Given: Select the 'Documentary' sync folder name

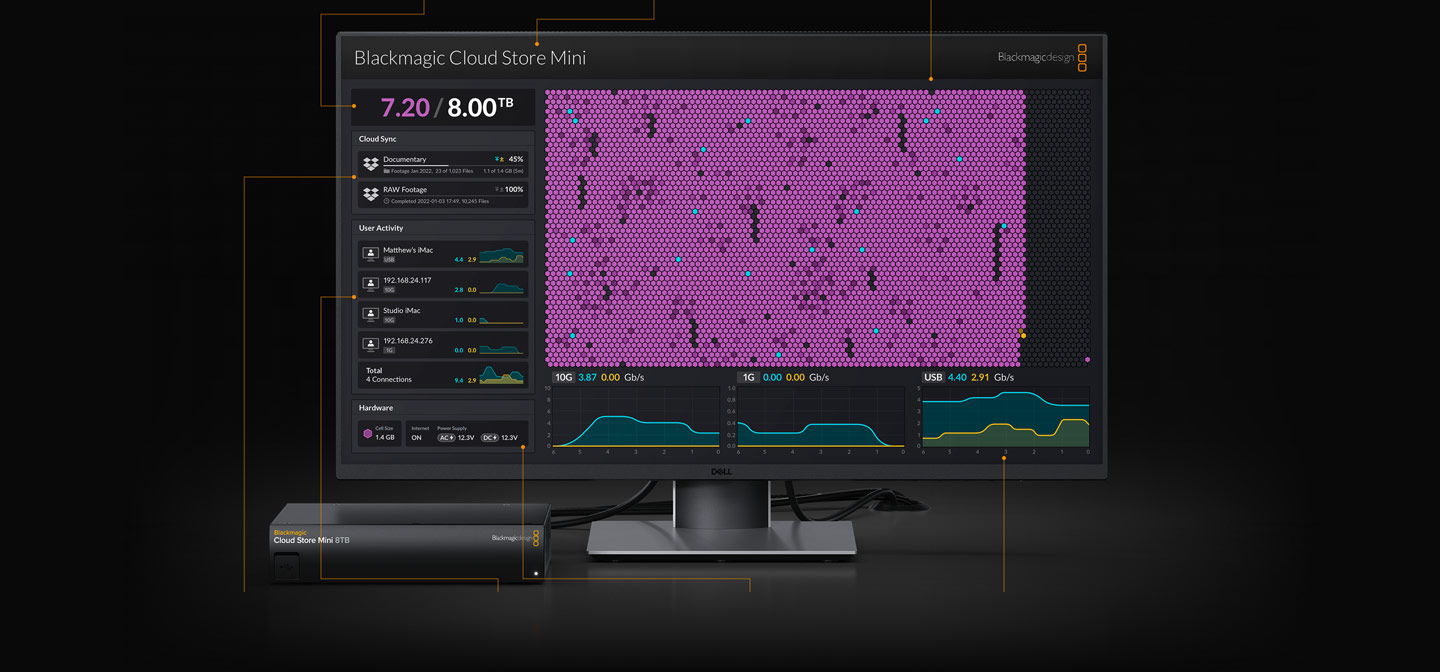Looking at the screenshot, I should pos(404,159).
